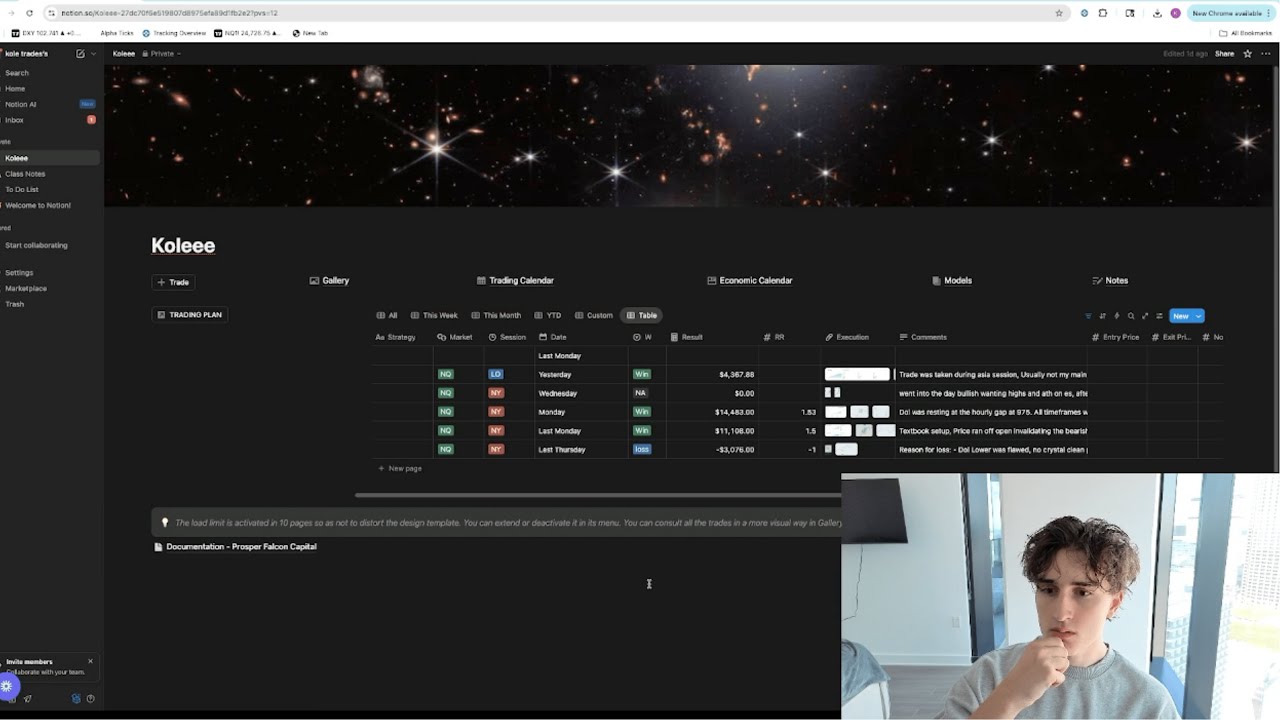Open the Private access dropdown
Screen dimensions: 1280x720
click(x=161, y=53)
